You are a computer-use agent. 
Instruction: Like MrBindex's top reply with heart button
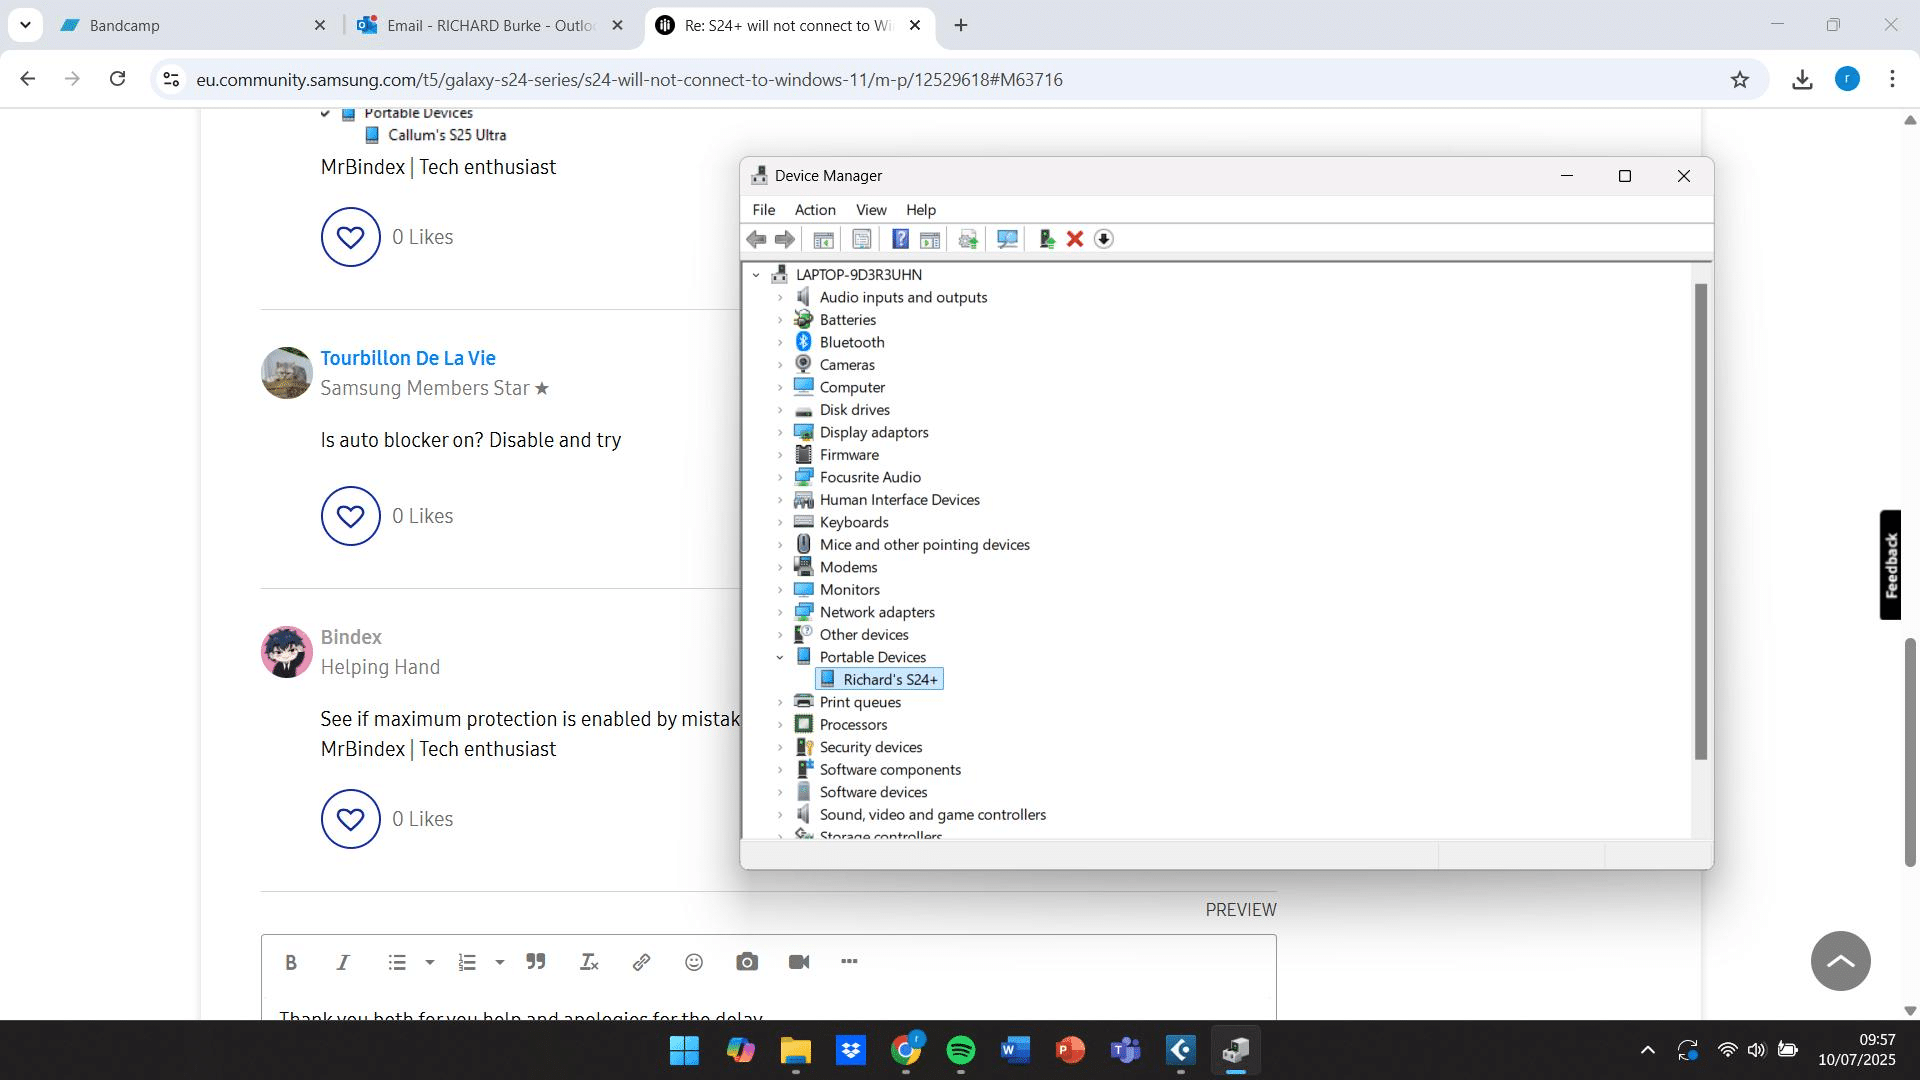coord(350,237)
